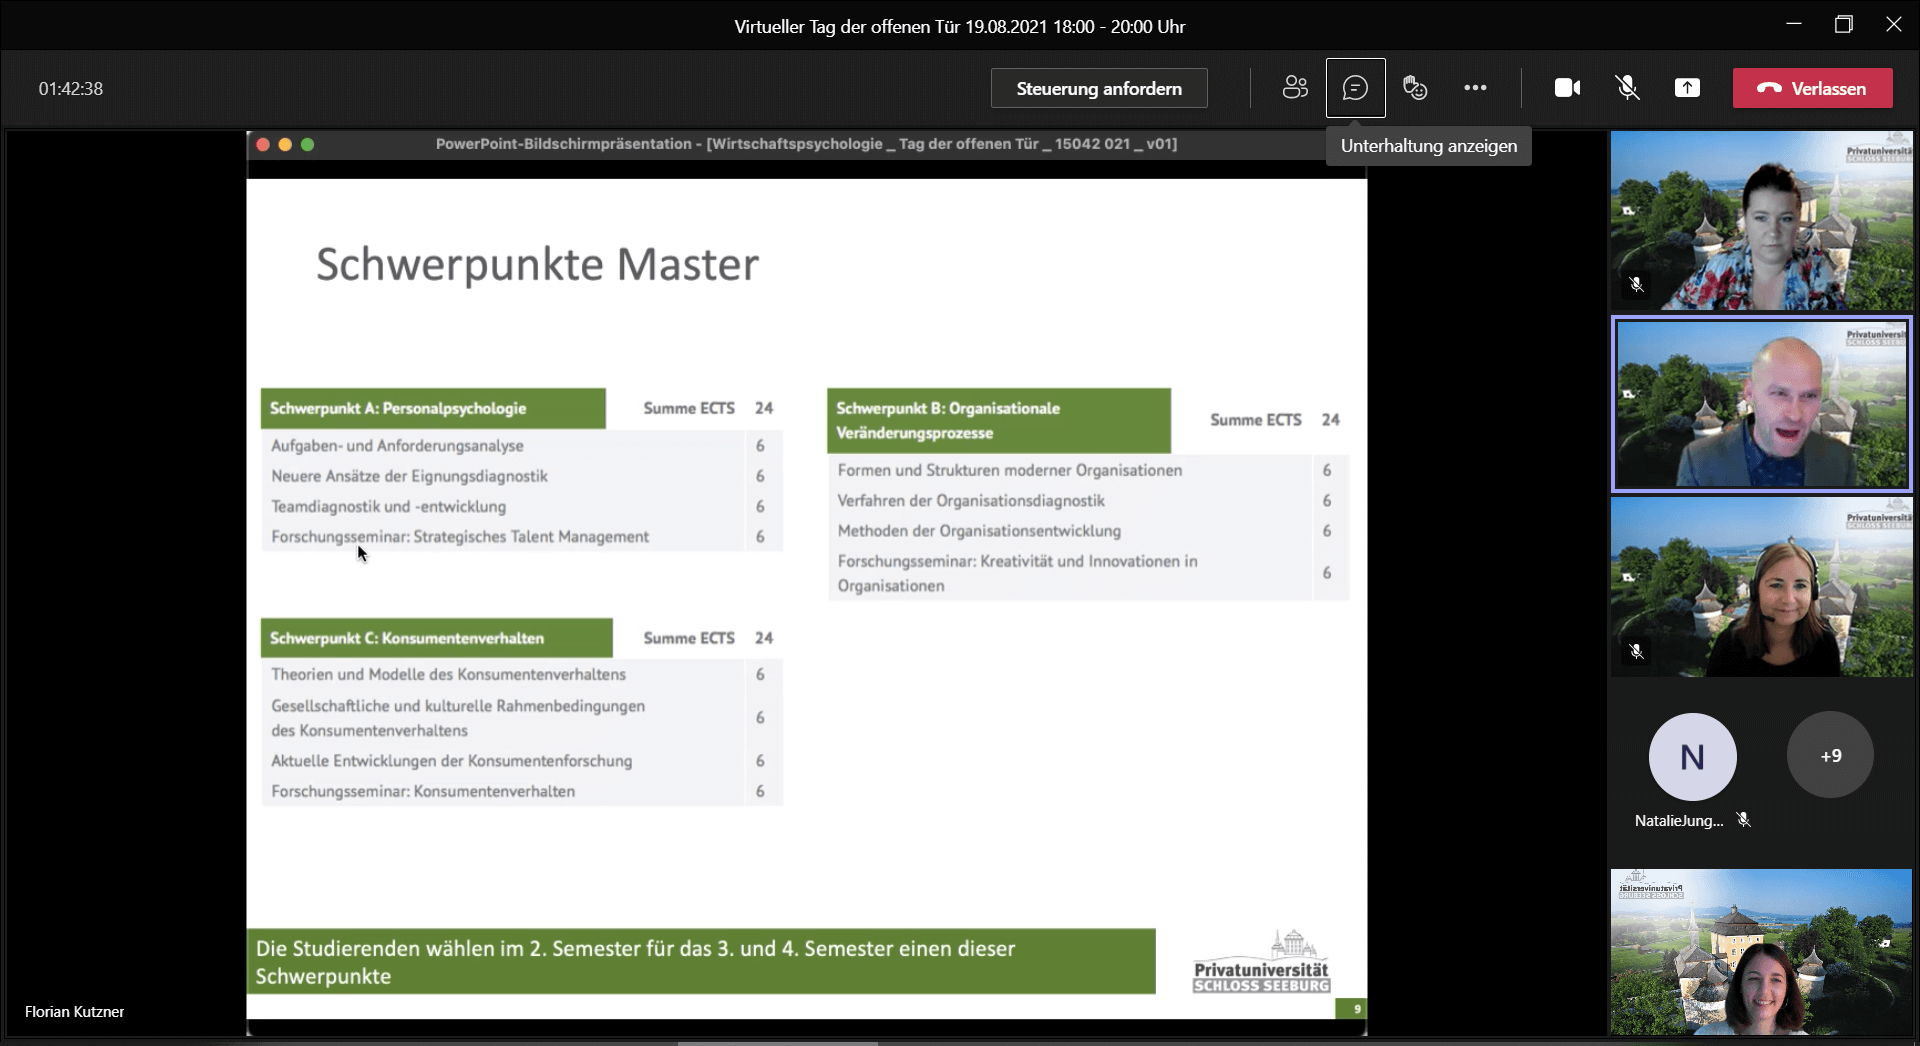Unmute the microphone
The height and width of the screenshot is (1046, 1920).
tap(1627, 88)
